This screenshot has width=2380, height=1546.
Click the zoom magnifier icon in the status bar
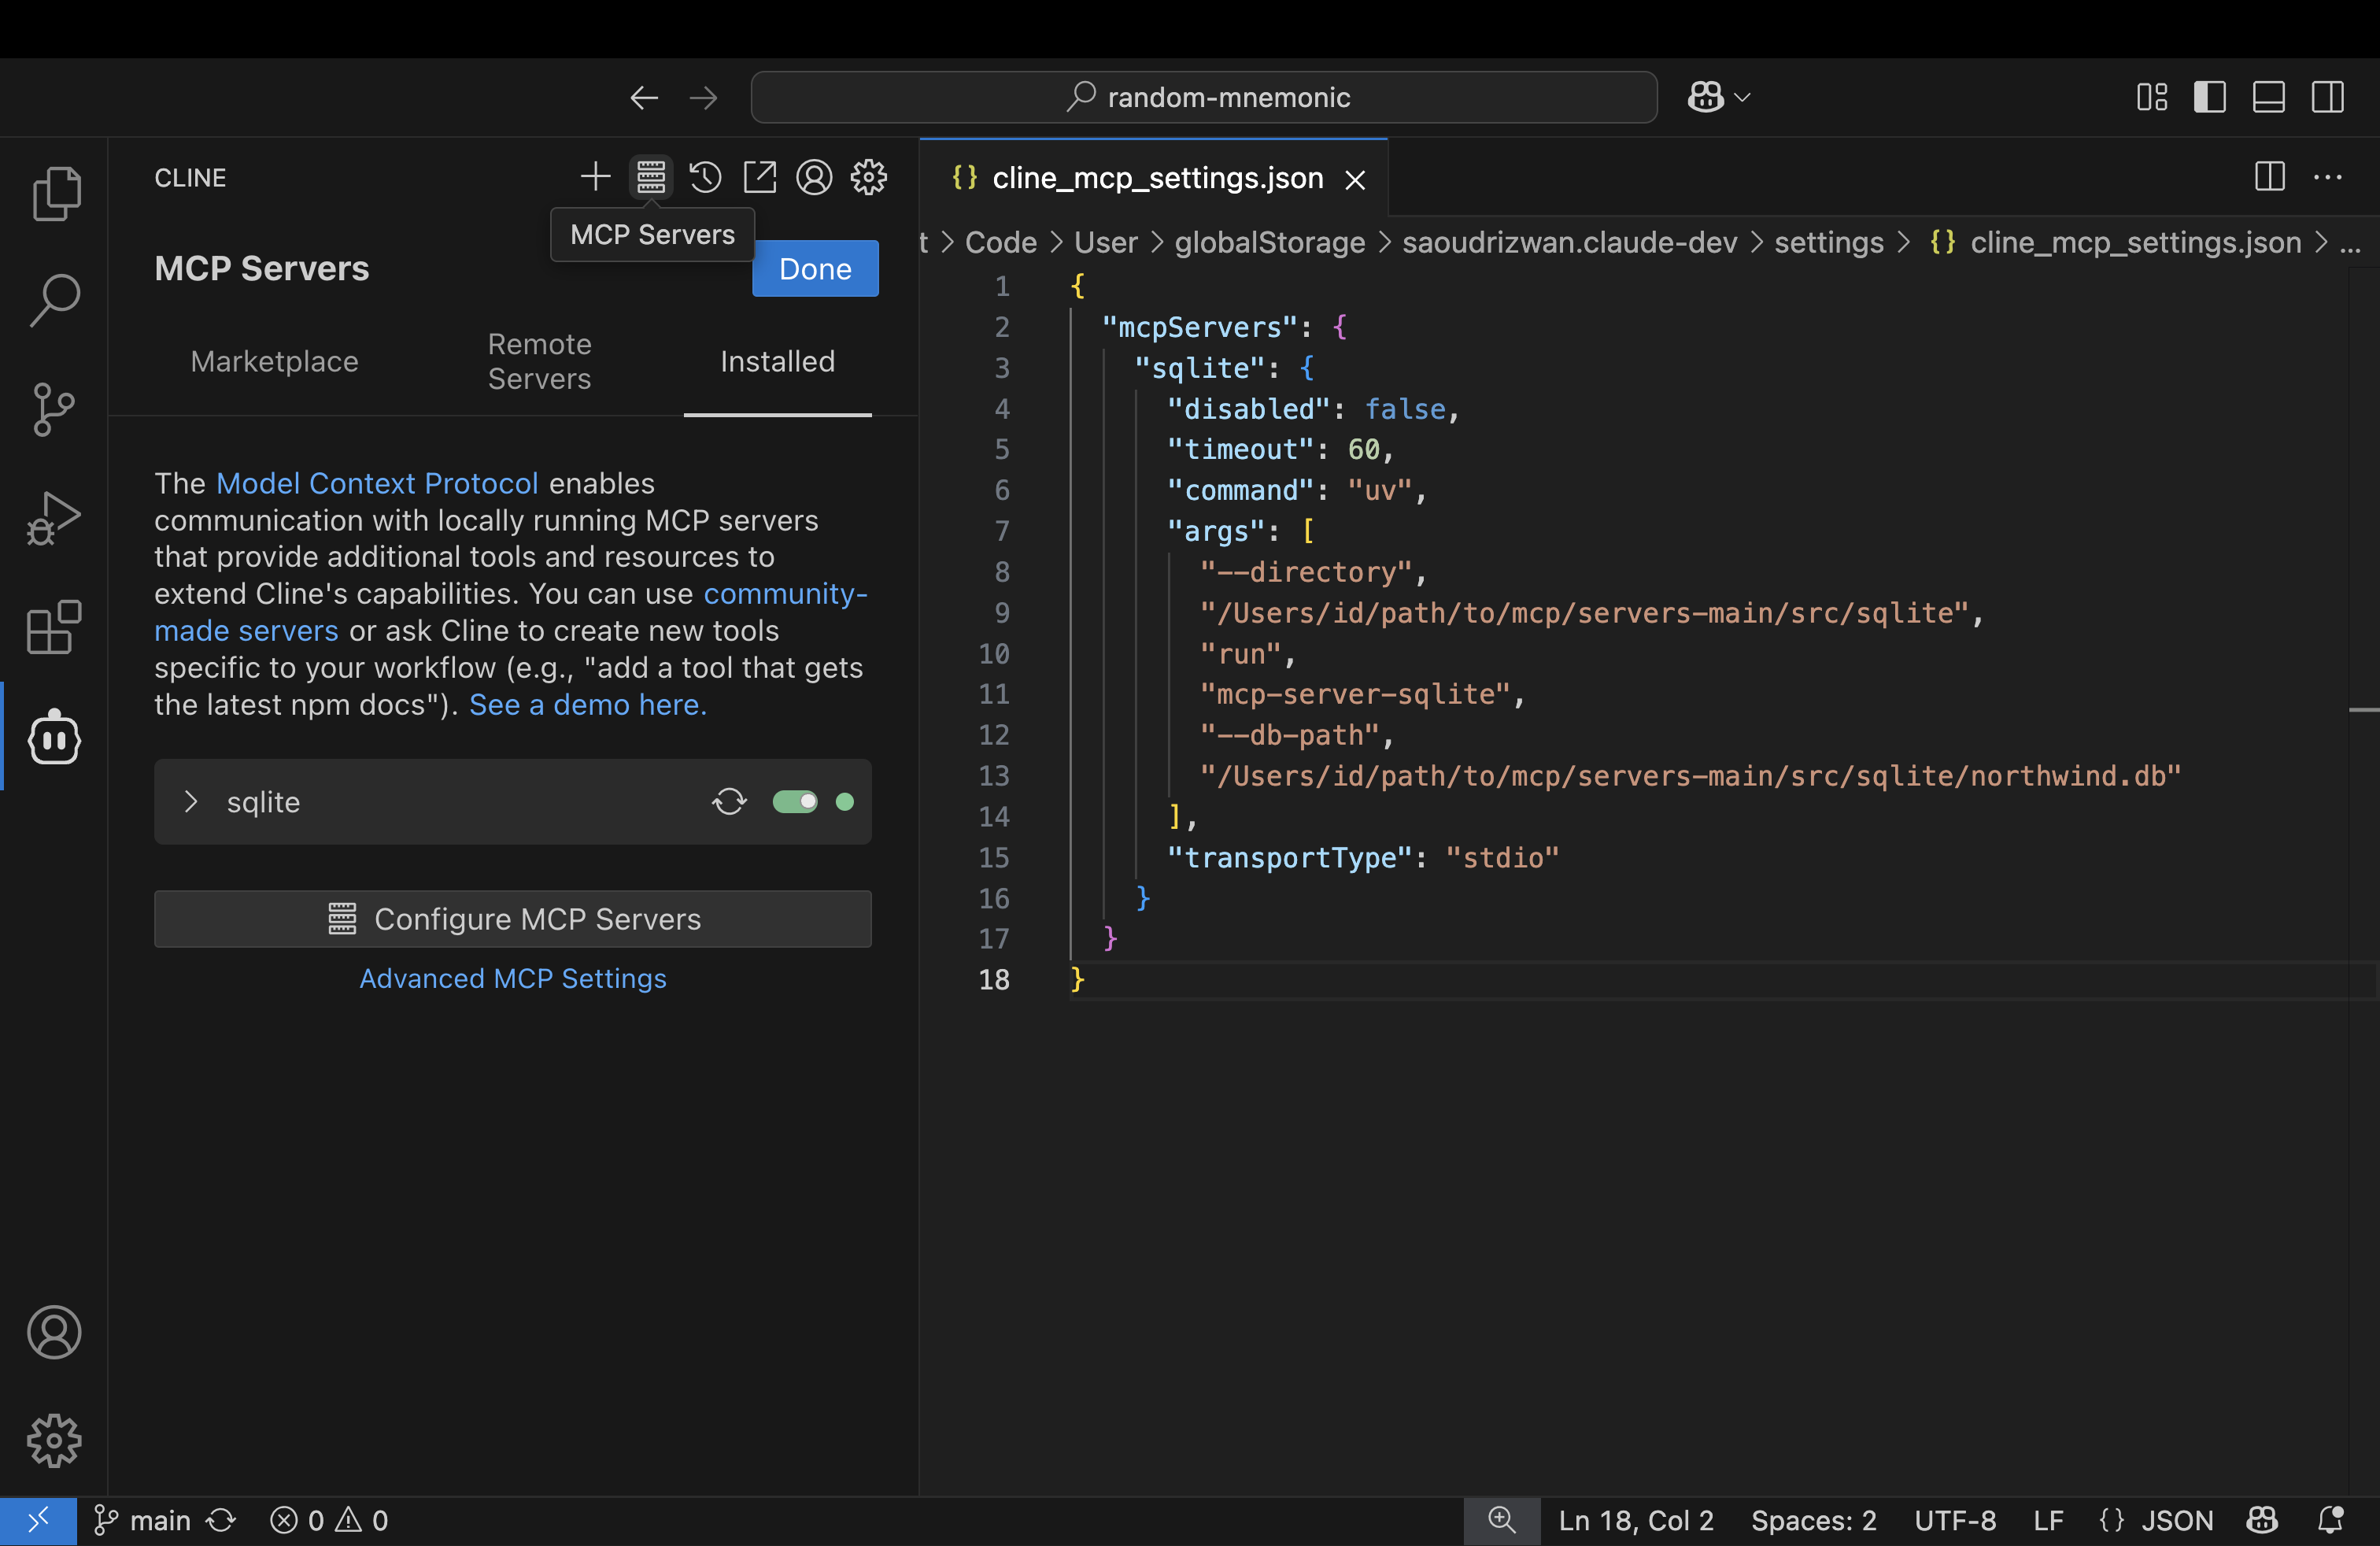tap(1502, 1521)
